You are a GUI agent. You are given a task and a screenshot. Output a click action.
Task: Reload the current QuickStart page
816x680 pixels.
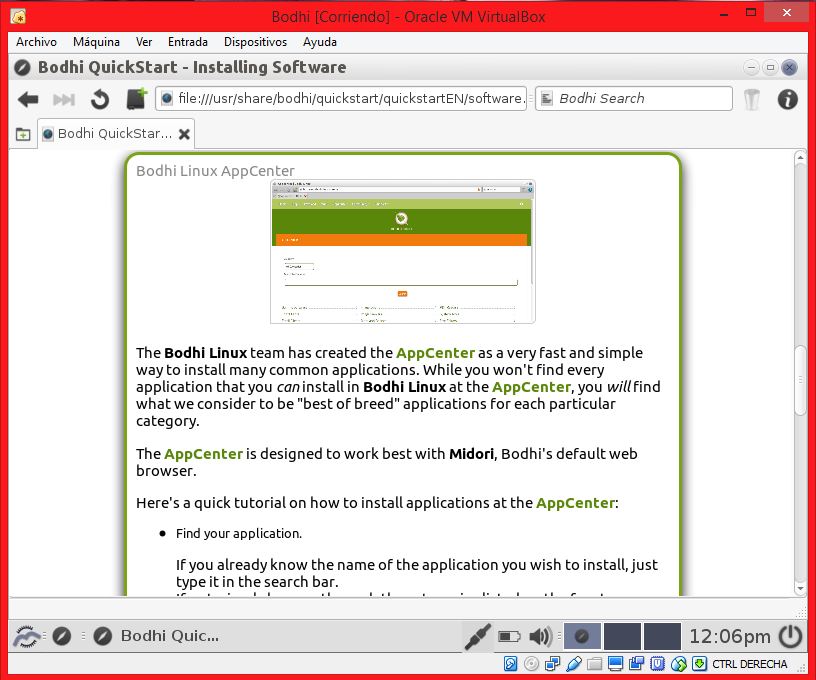100,99
